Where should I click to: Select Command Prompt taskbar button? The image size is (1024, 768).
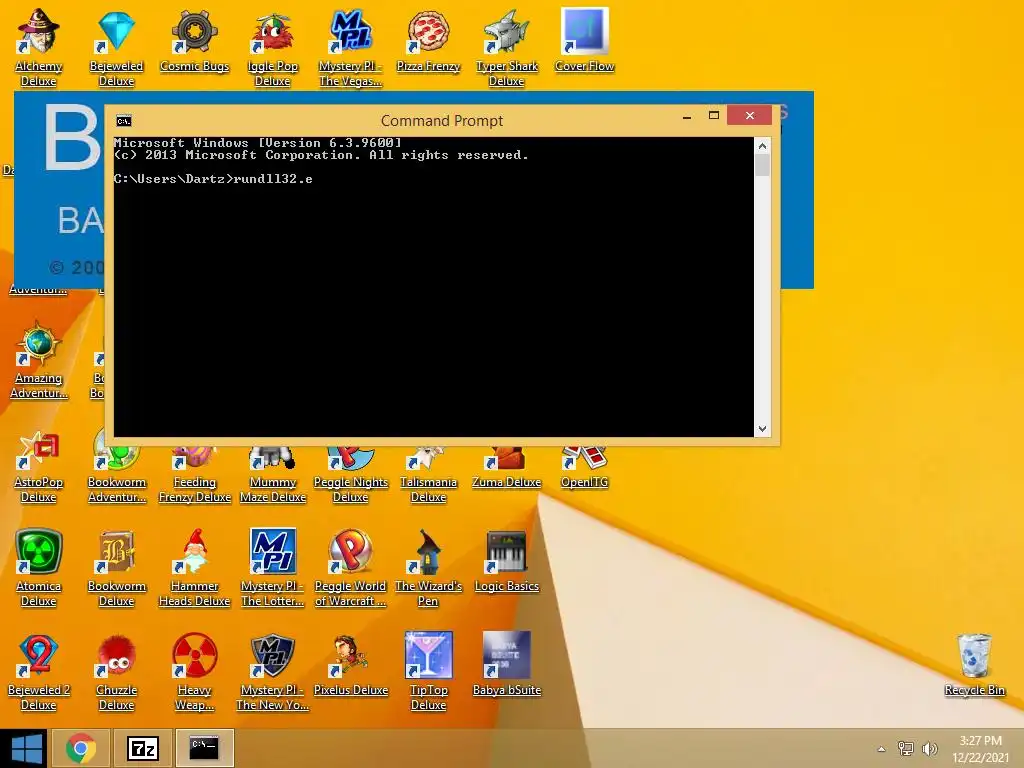click(204, 748)
